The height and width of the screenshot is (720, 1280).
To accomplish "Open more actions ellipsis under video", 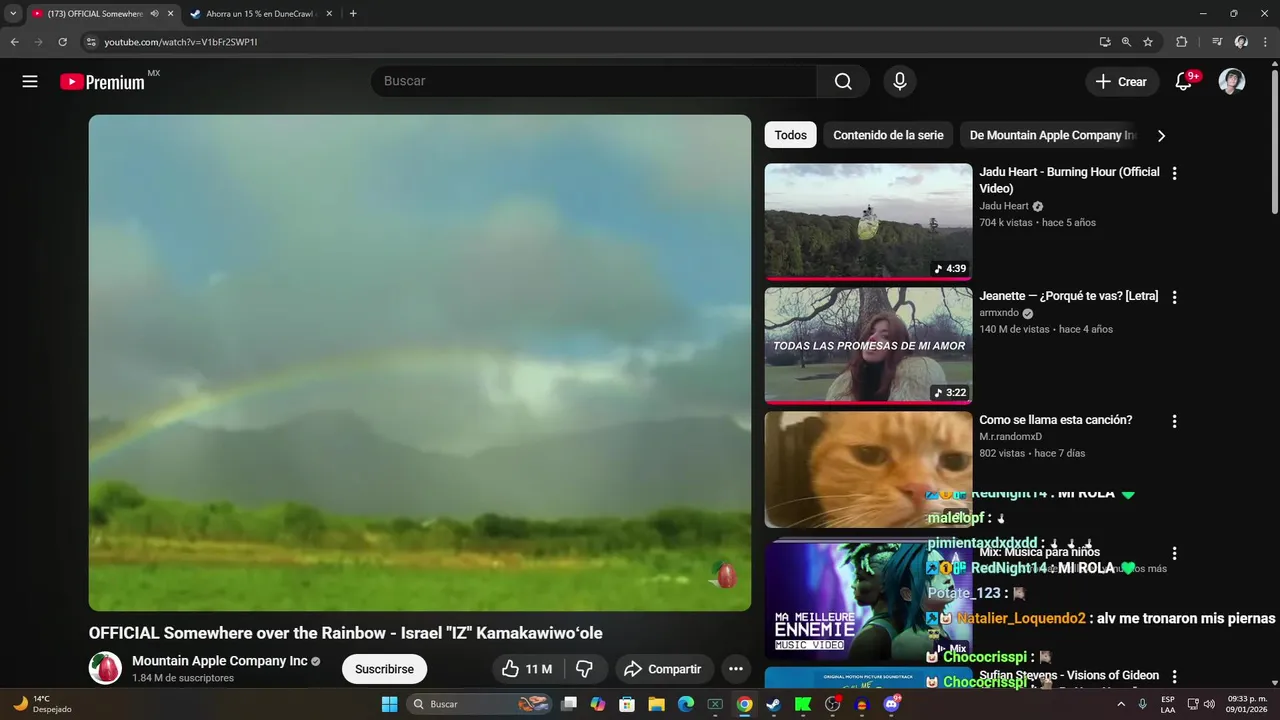I will (x=736, y=669).
